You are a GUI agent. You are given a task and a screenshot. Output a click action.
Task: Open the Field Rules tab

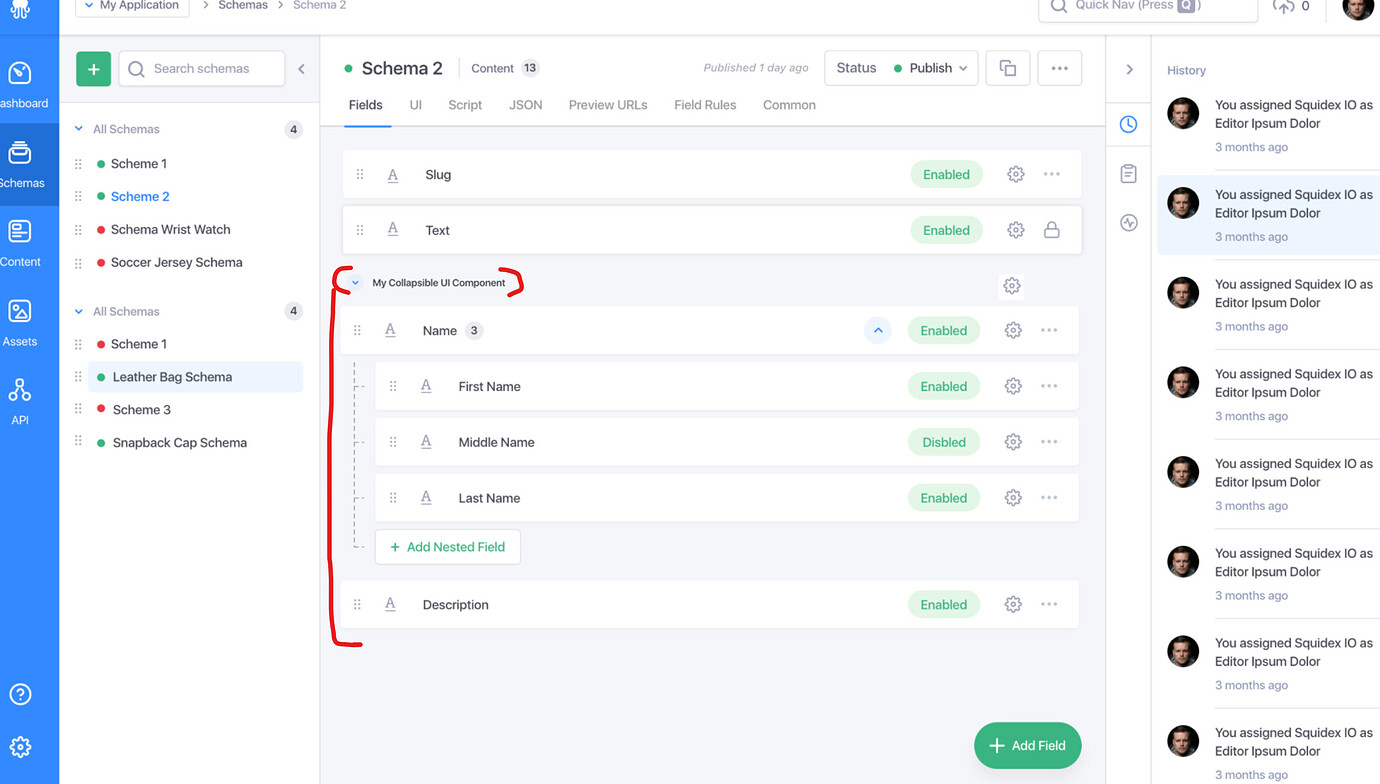(x=705, y=104)
